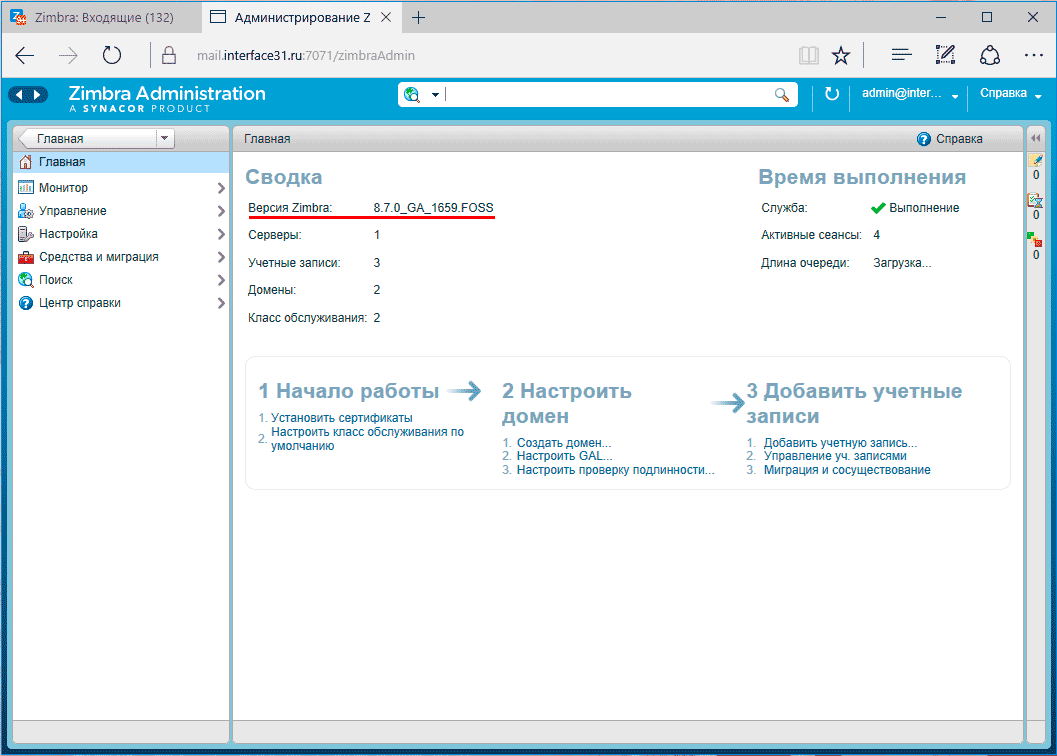
Task: Click the browser favorites star icon
Action: point(841,55)
